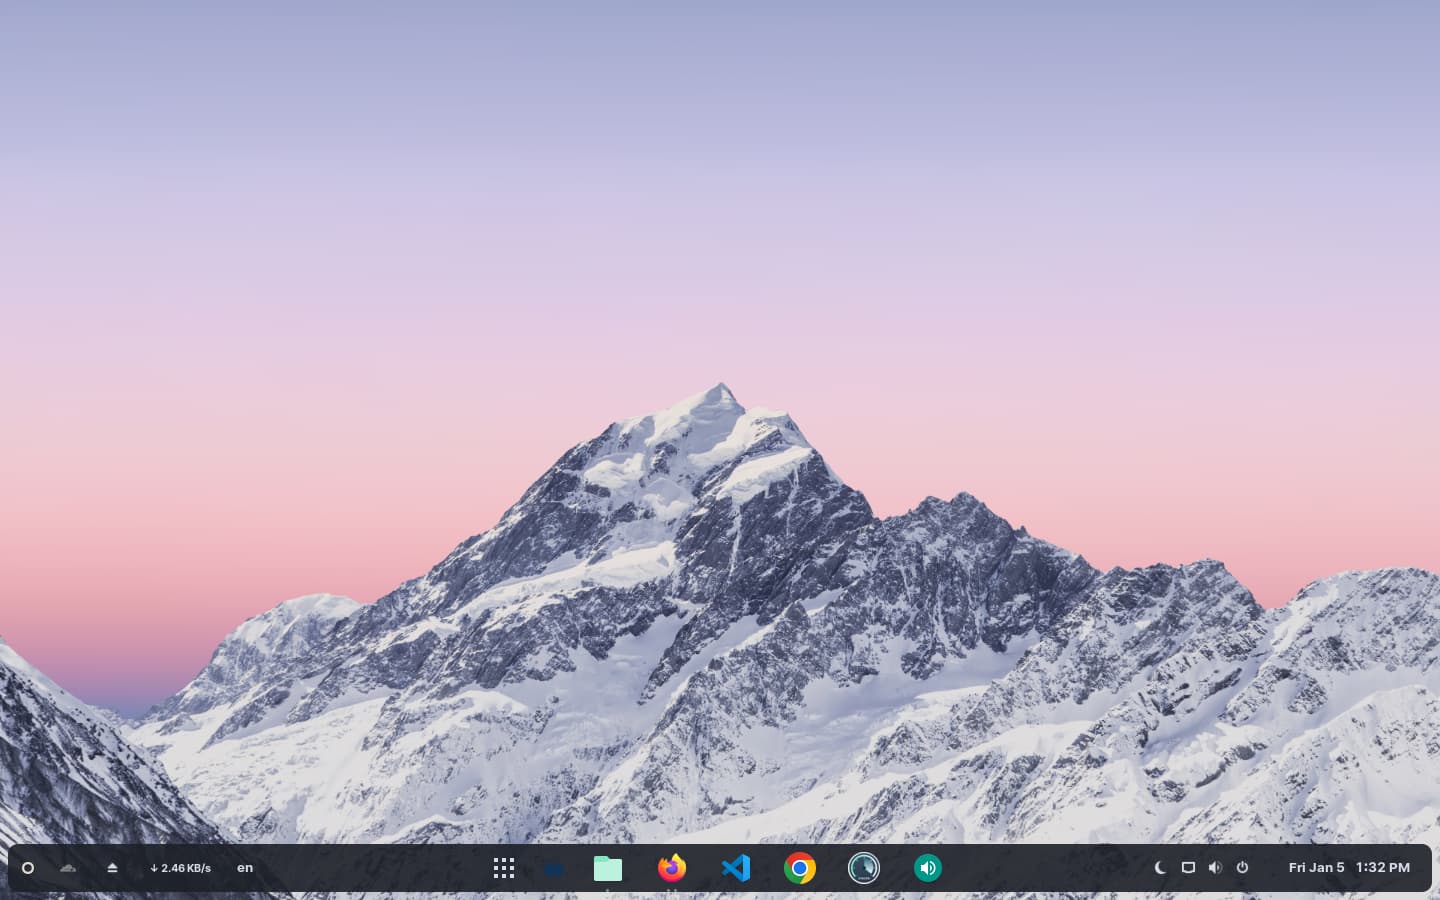Click the dark blue dock icon

(x=554, y=870)
